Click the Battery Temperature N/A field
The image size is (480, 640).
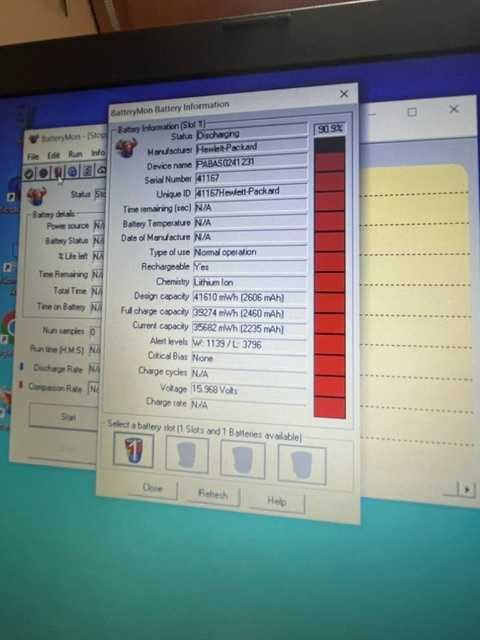251,222
